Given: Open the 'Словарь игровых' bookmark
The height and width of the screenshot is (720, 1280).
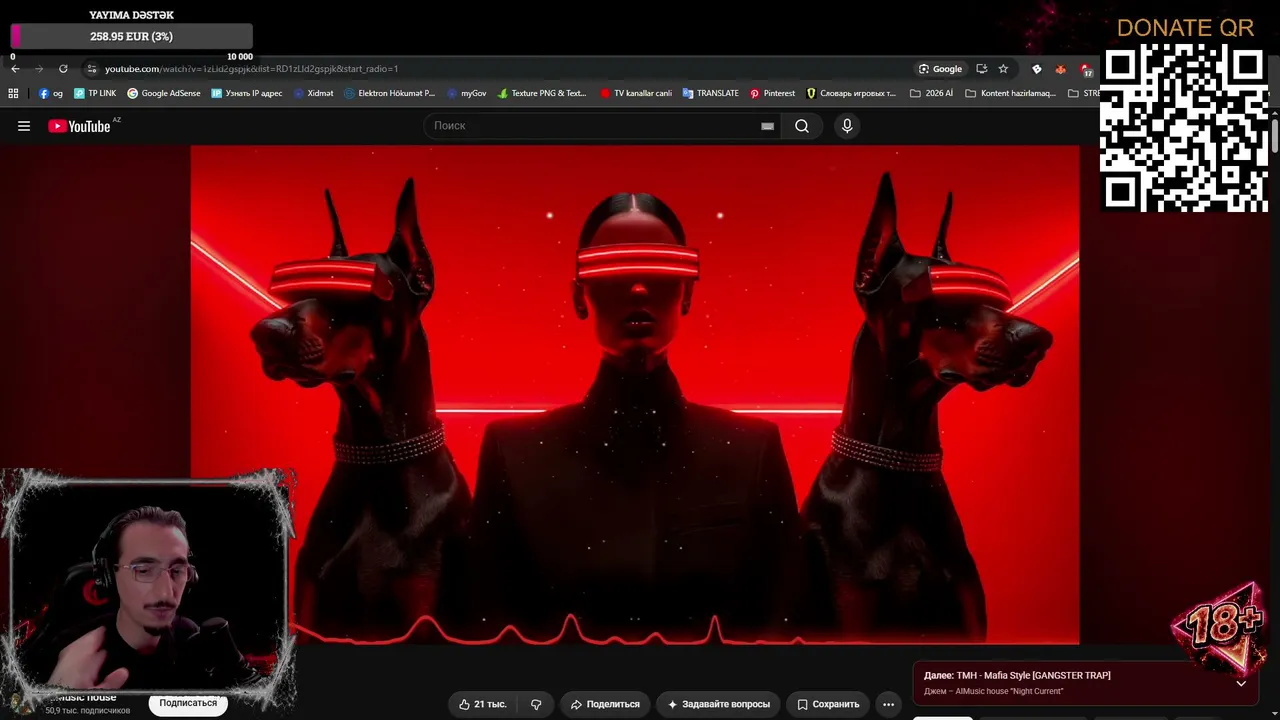Looking at the screenshot, I should 851,93.
